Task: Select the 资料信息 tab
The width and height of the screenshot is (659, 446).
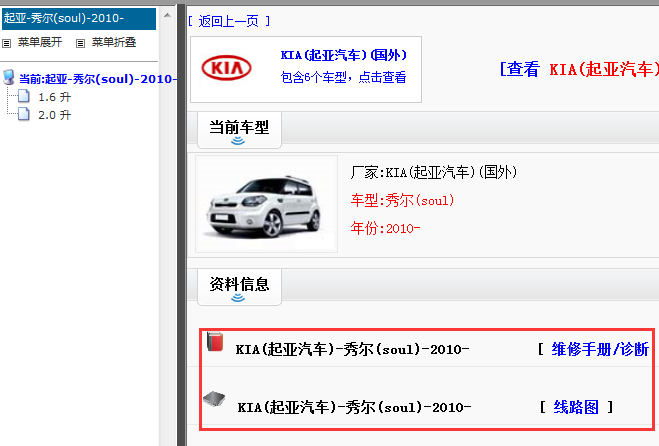Action: pyautogui.click(x=239, y=287)
